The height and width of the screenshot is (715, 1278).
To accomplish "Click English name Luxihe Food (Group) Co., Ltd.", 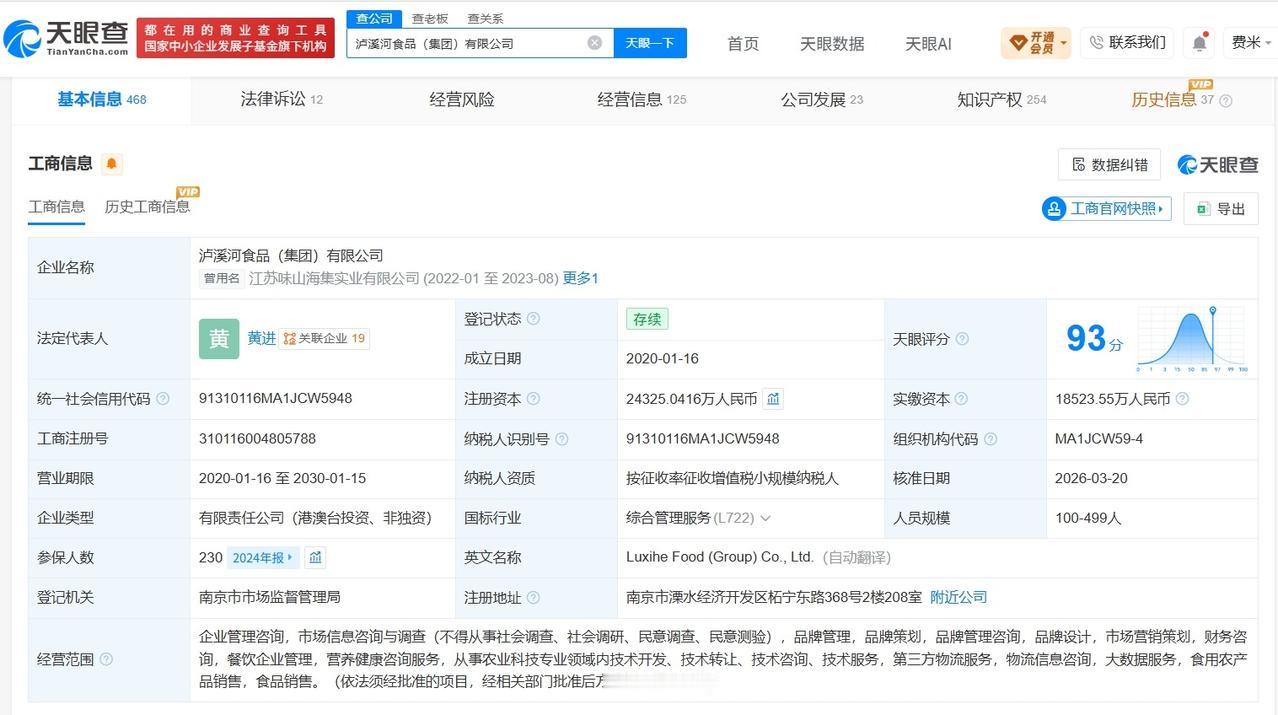I will point(720,557).
